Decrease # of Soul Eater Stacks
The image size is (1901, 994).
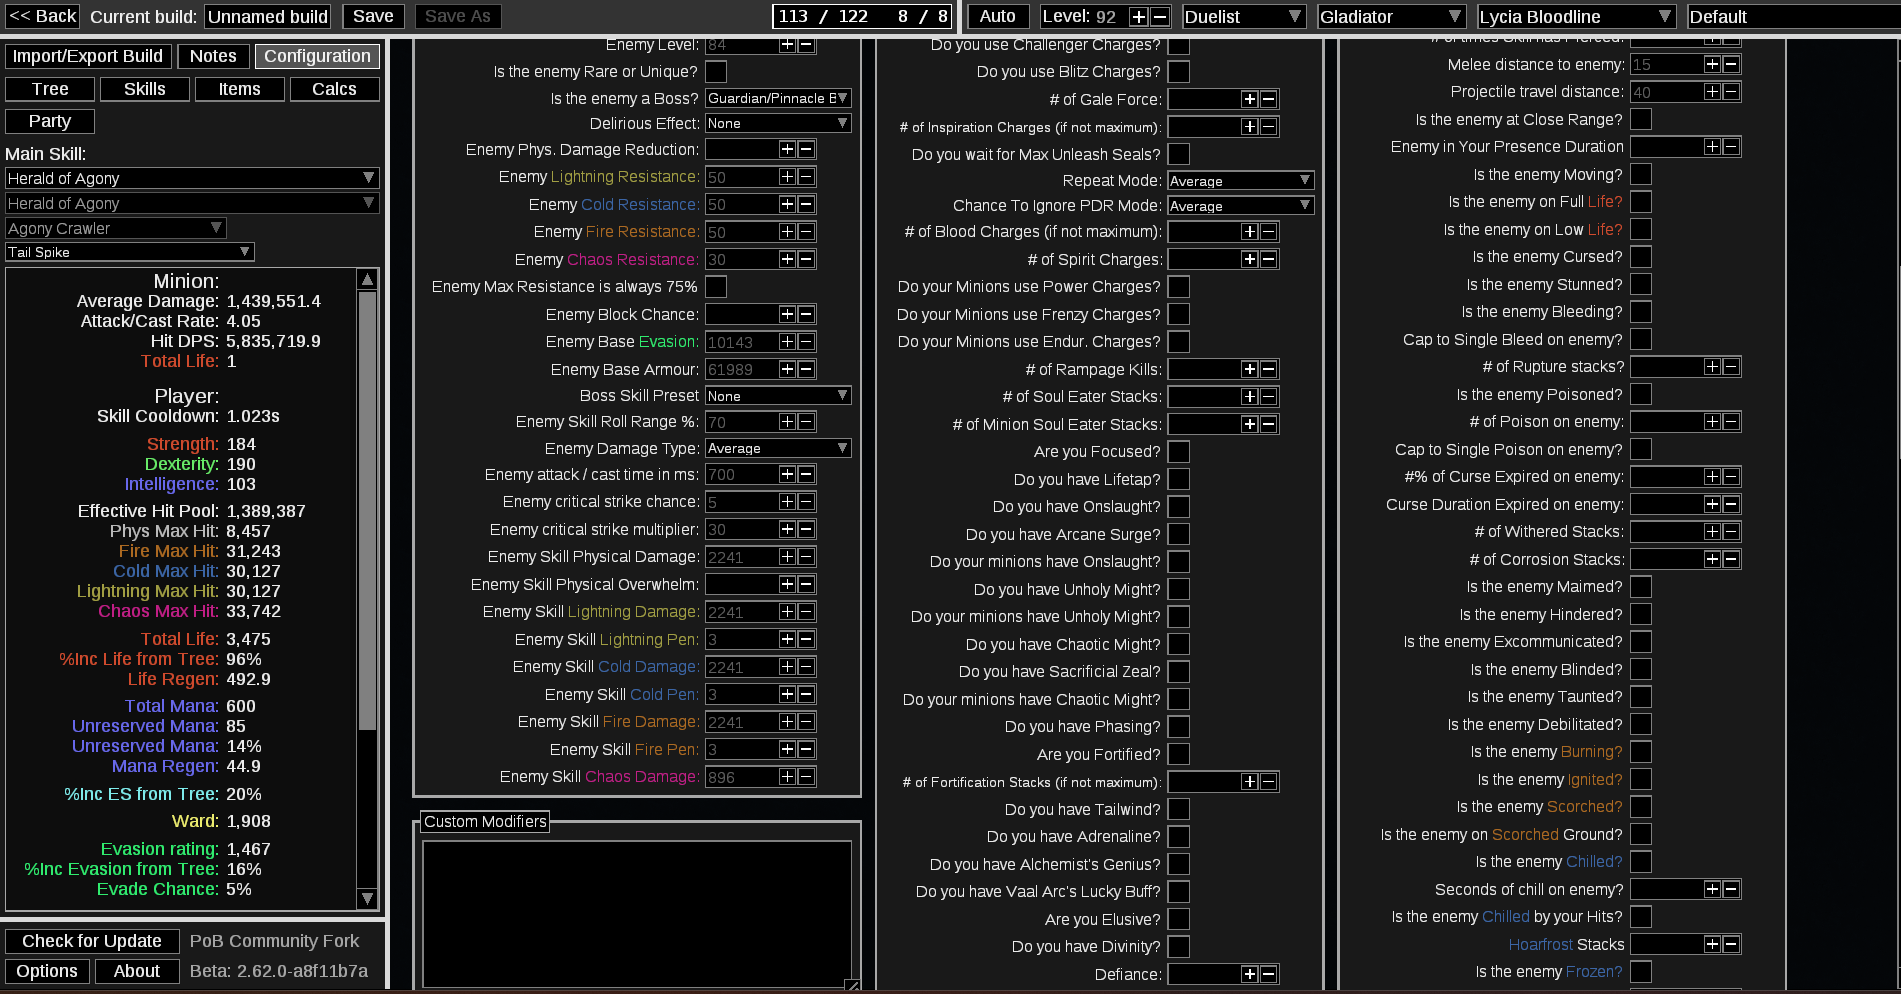pos(1268,397)
